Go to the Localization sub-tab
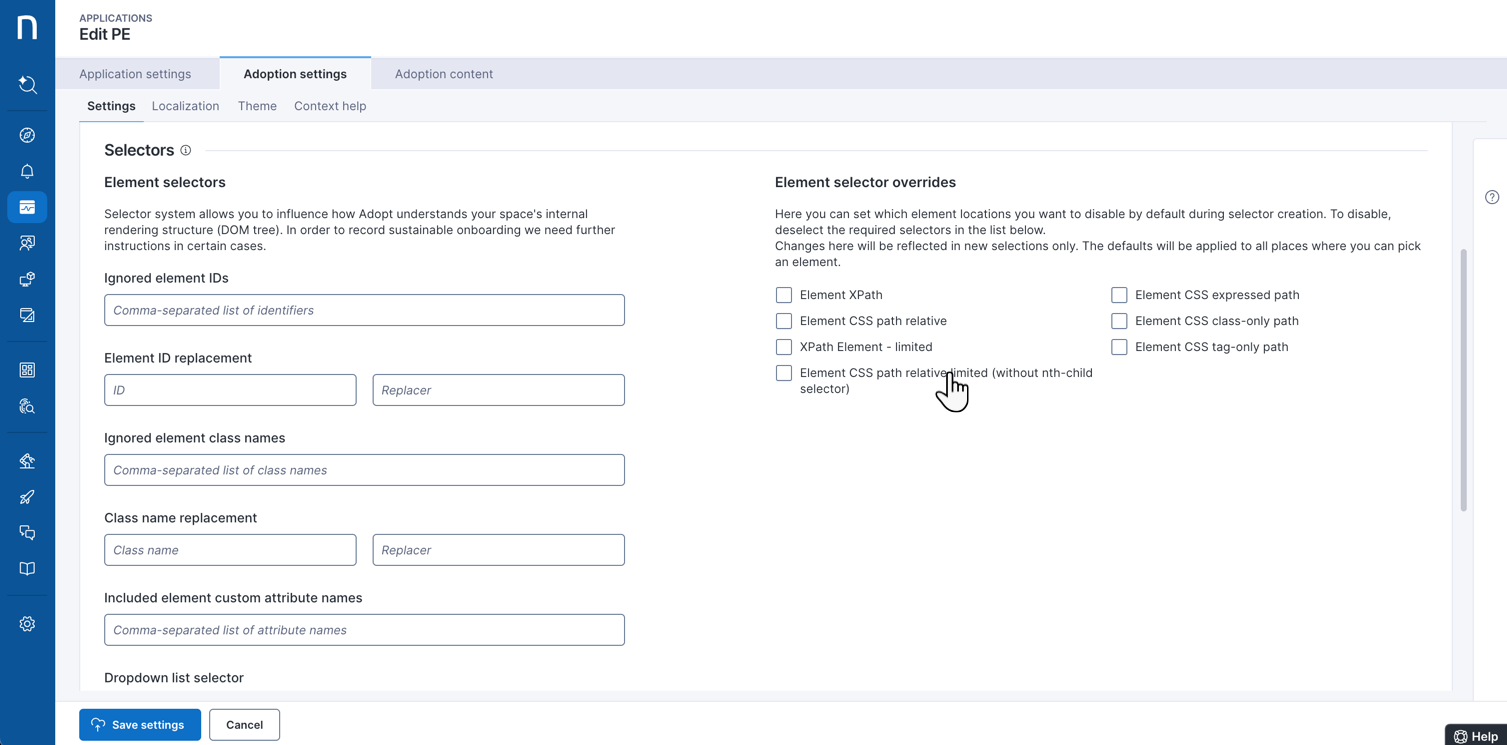Image resolution: width=1507 pixels, height=745 pixels. point(185,106)
